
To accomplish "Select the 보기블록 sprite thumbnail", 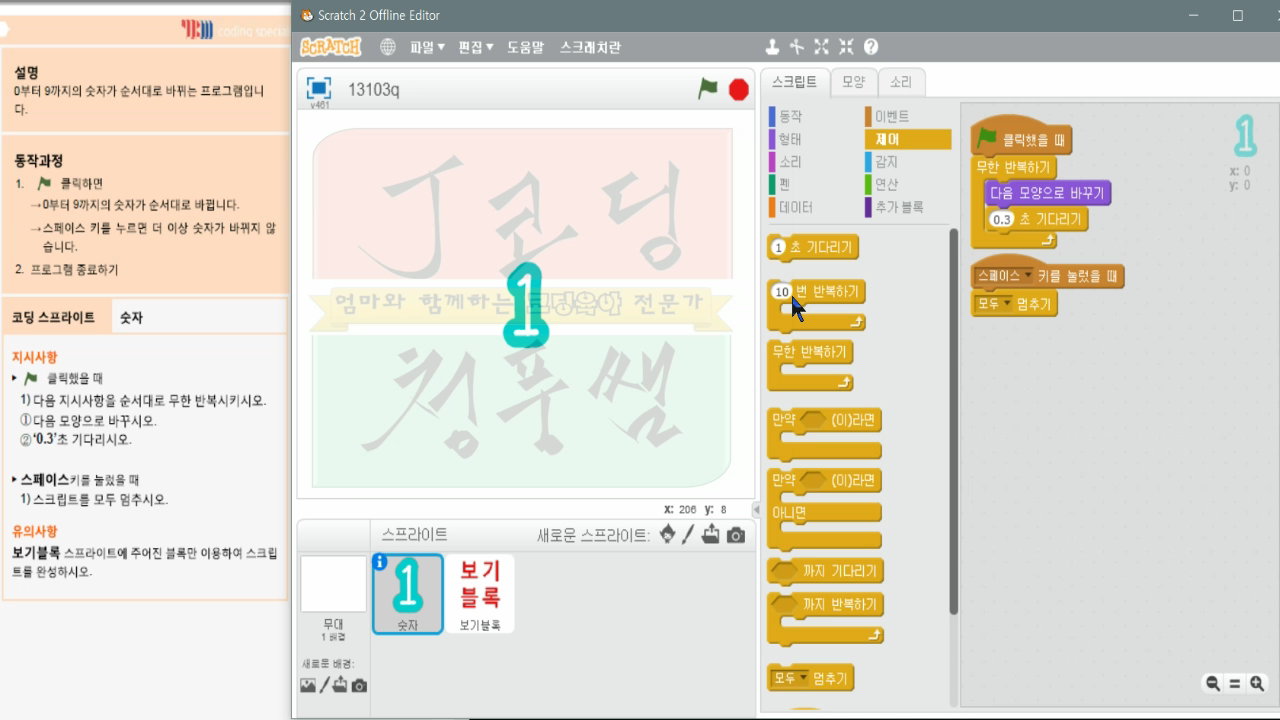I will tap(480, 594).
